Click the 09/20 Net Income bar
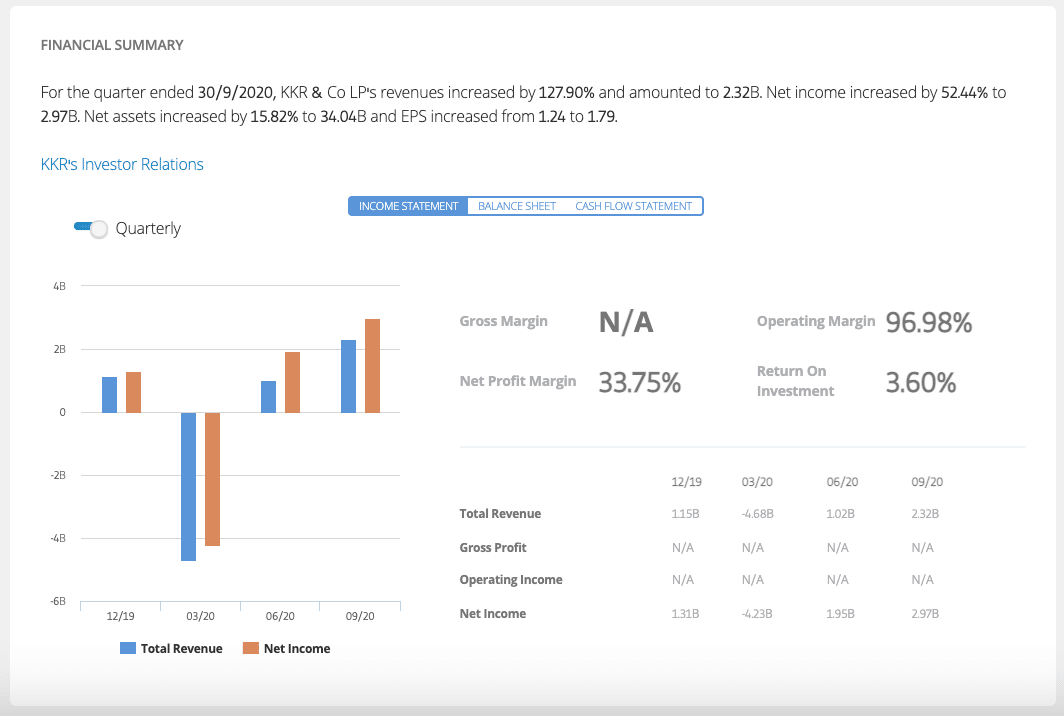 (373, 366)
